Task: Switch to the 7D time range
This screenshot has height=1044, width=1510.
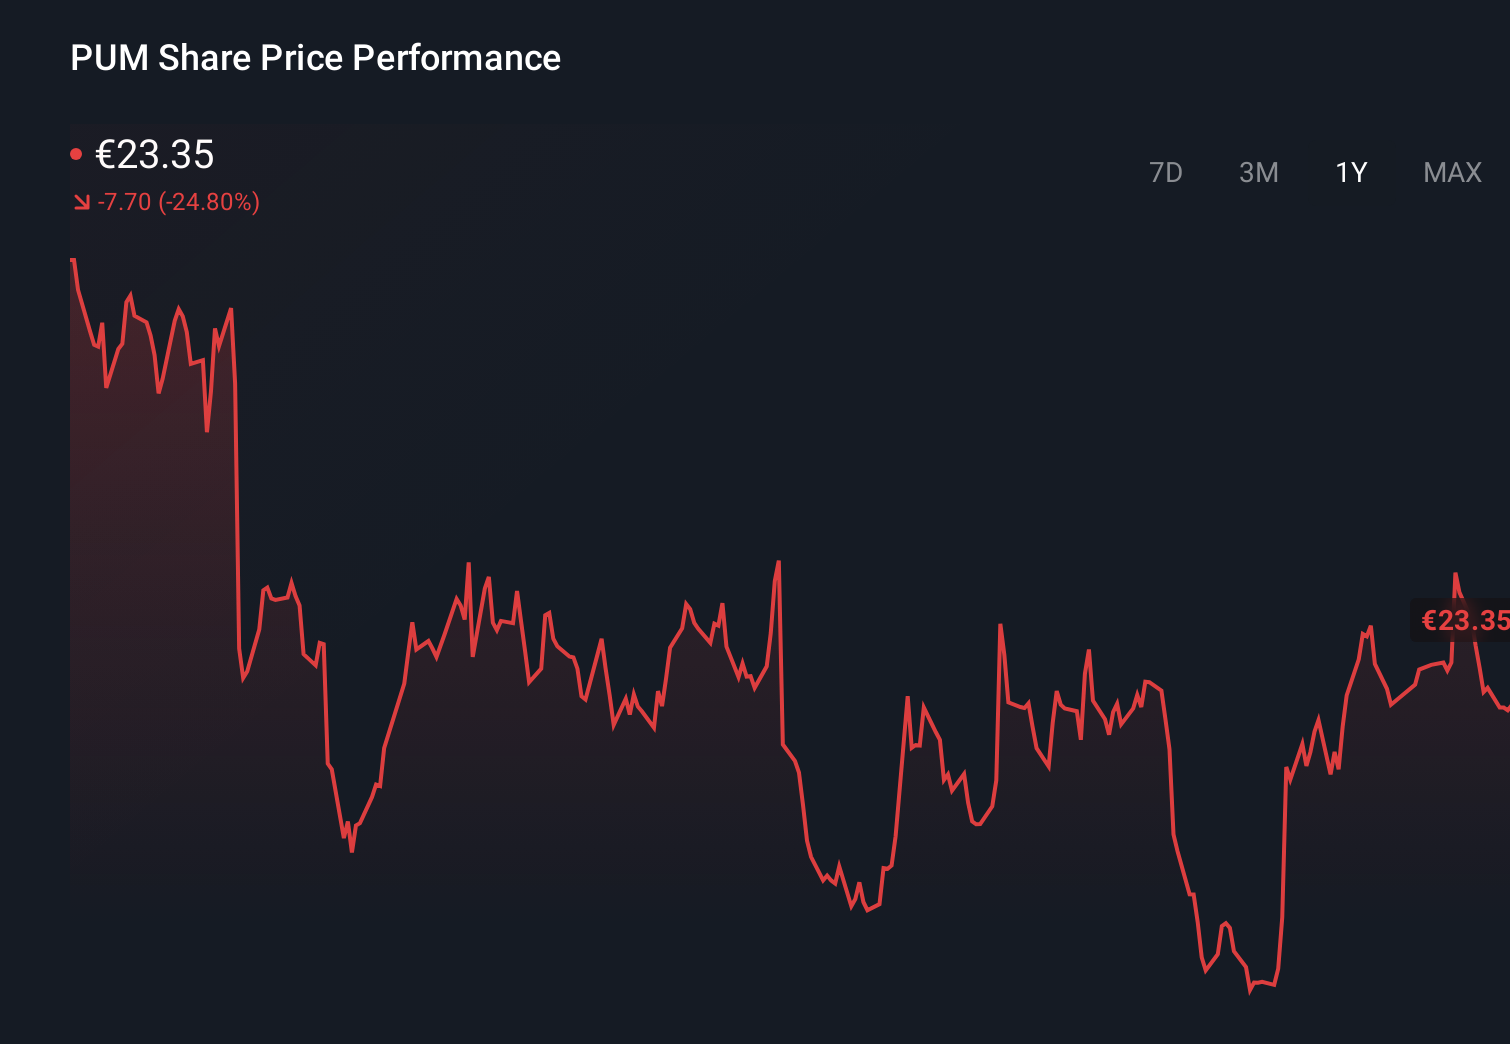Action: point(1166,172)
